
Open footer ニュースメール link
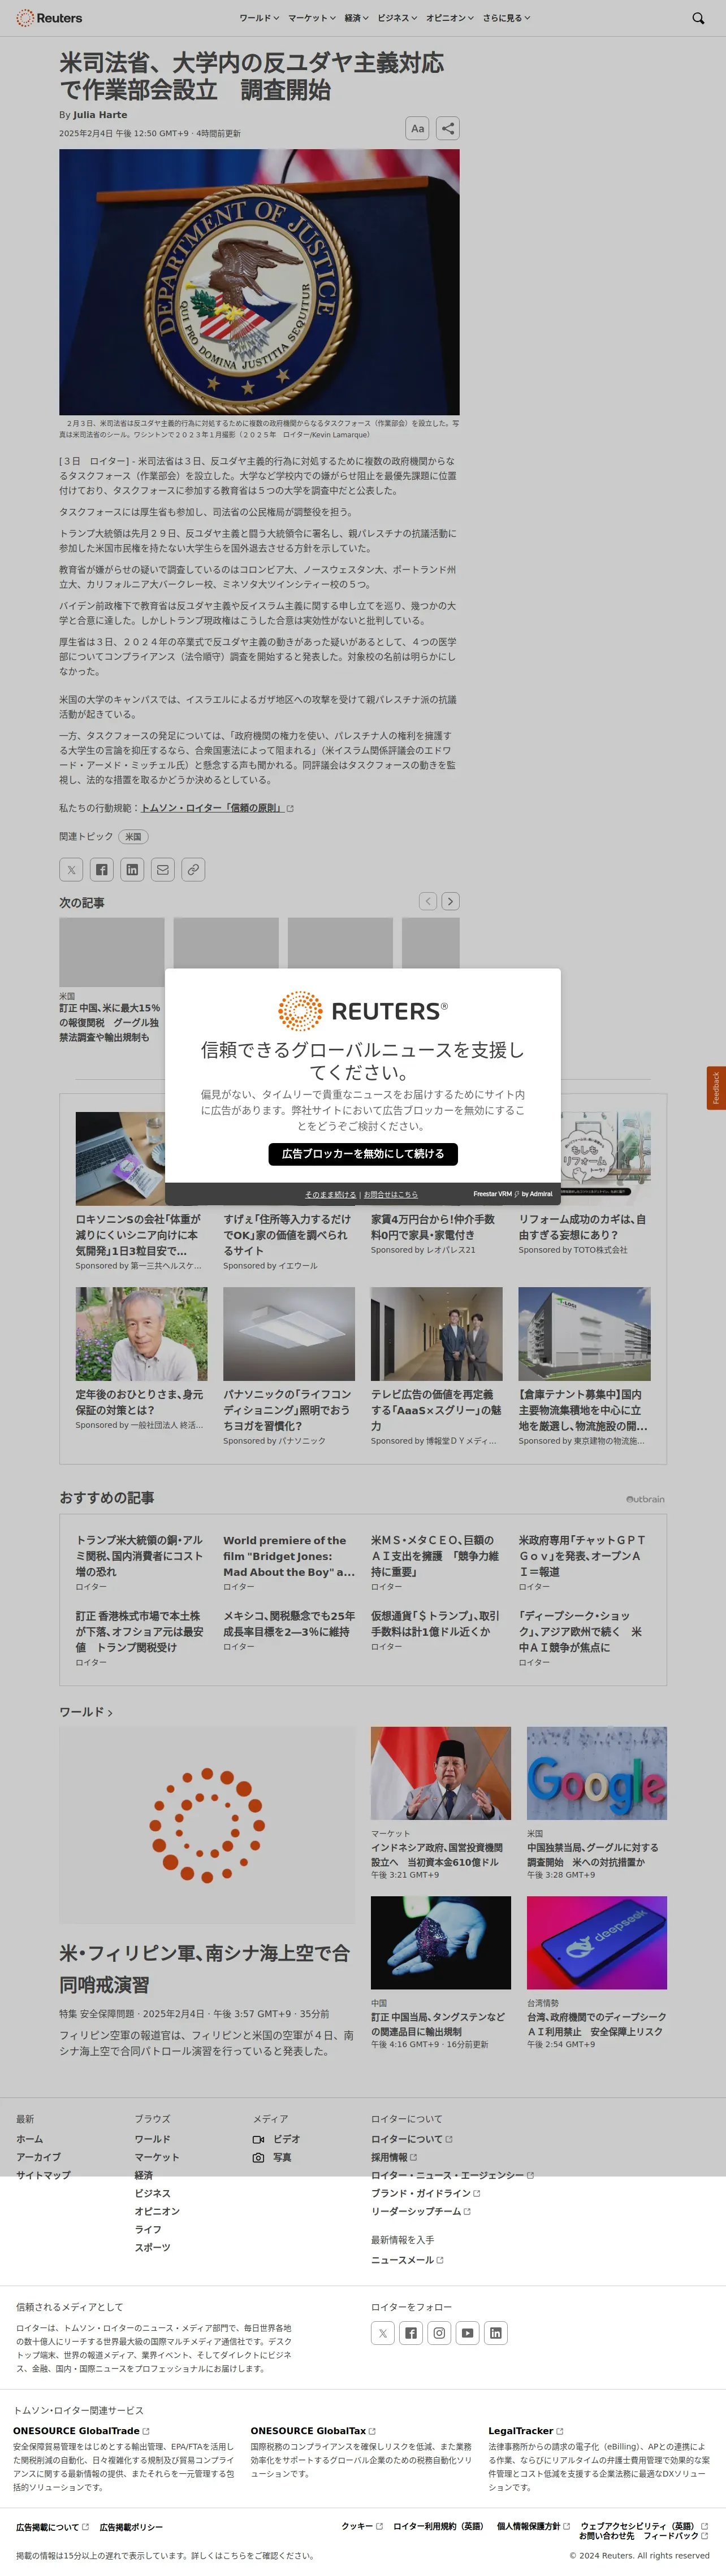click(x=407, y=2260)
